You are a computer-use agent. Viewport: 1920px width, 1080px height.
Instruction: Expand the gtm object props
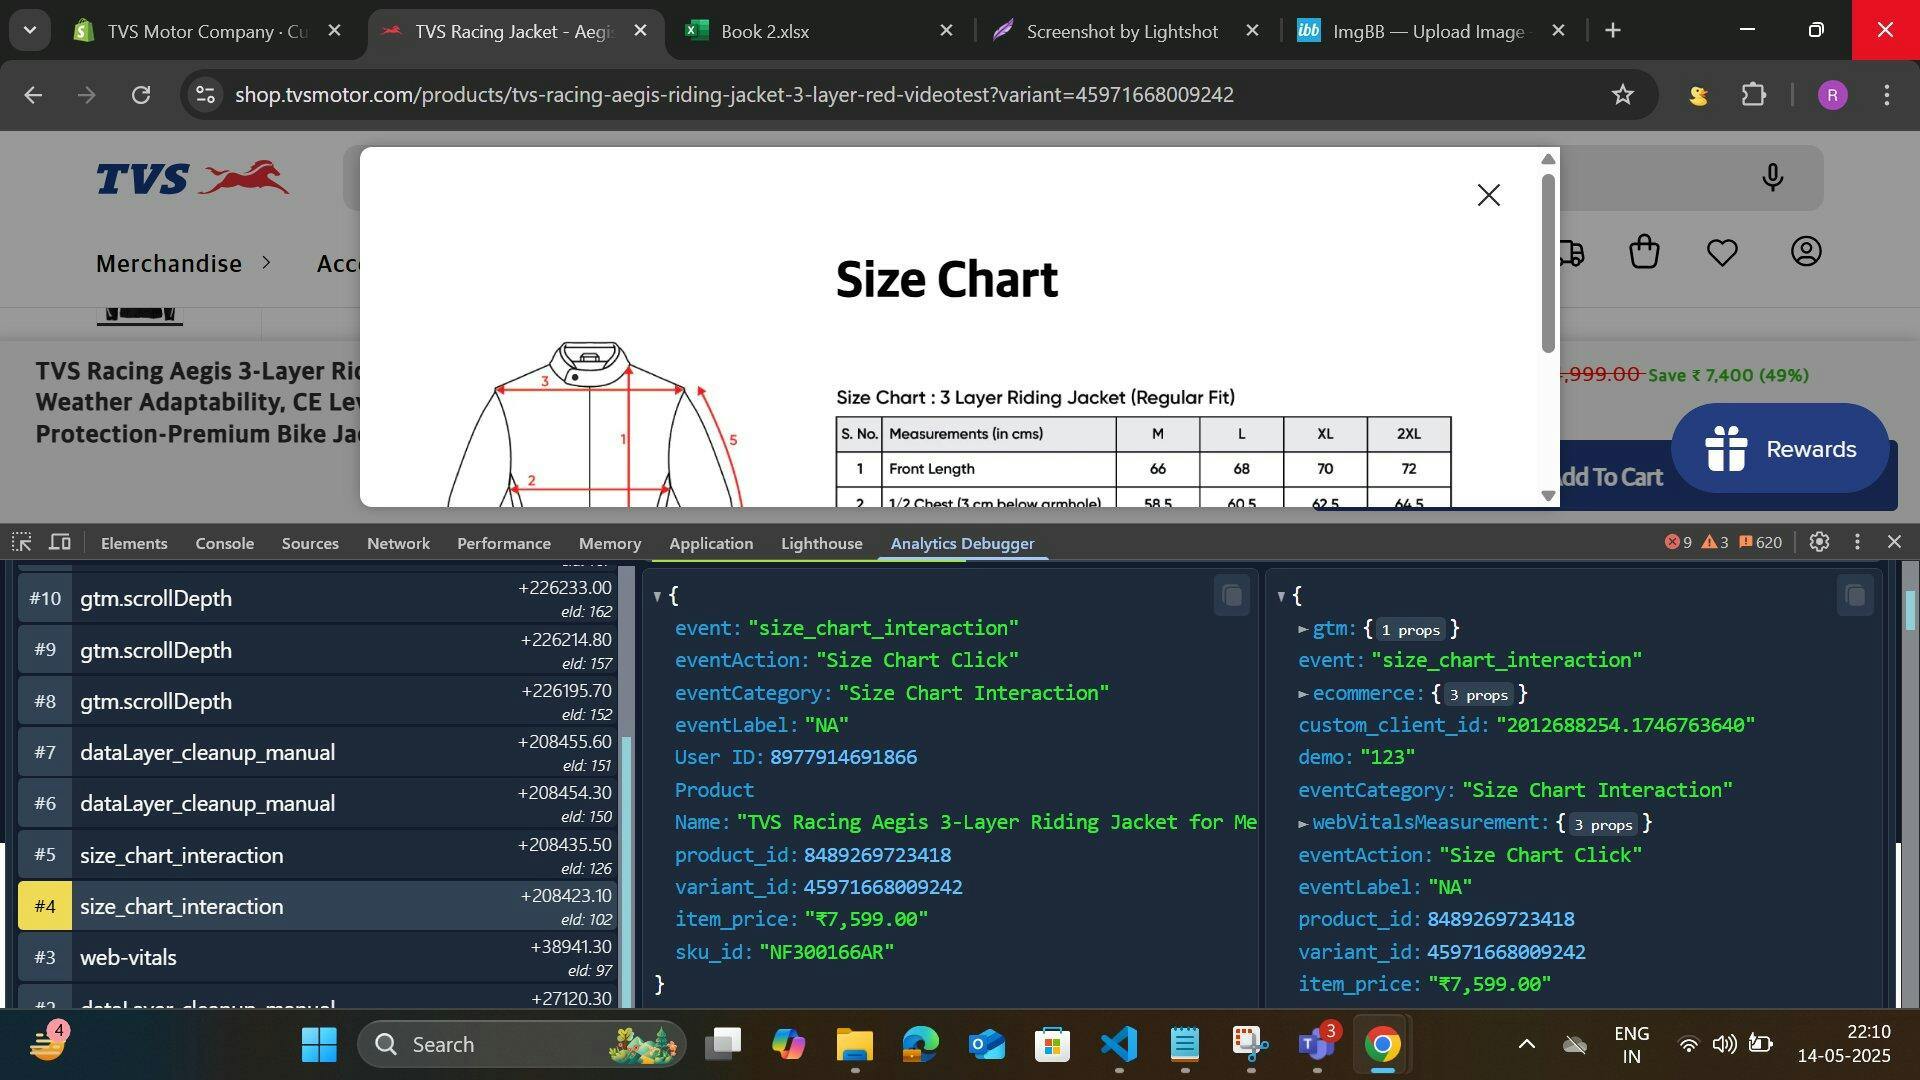pyautogui.click(x=1303, y=629)
